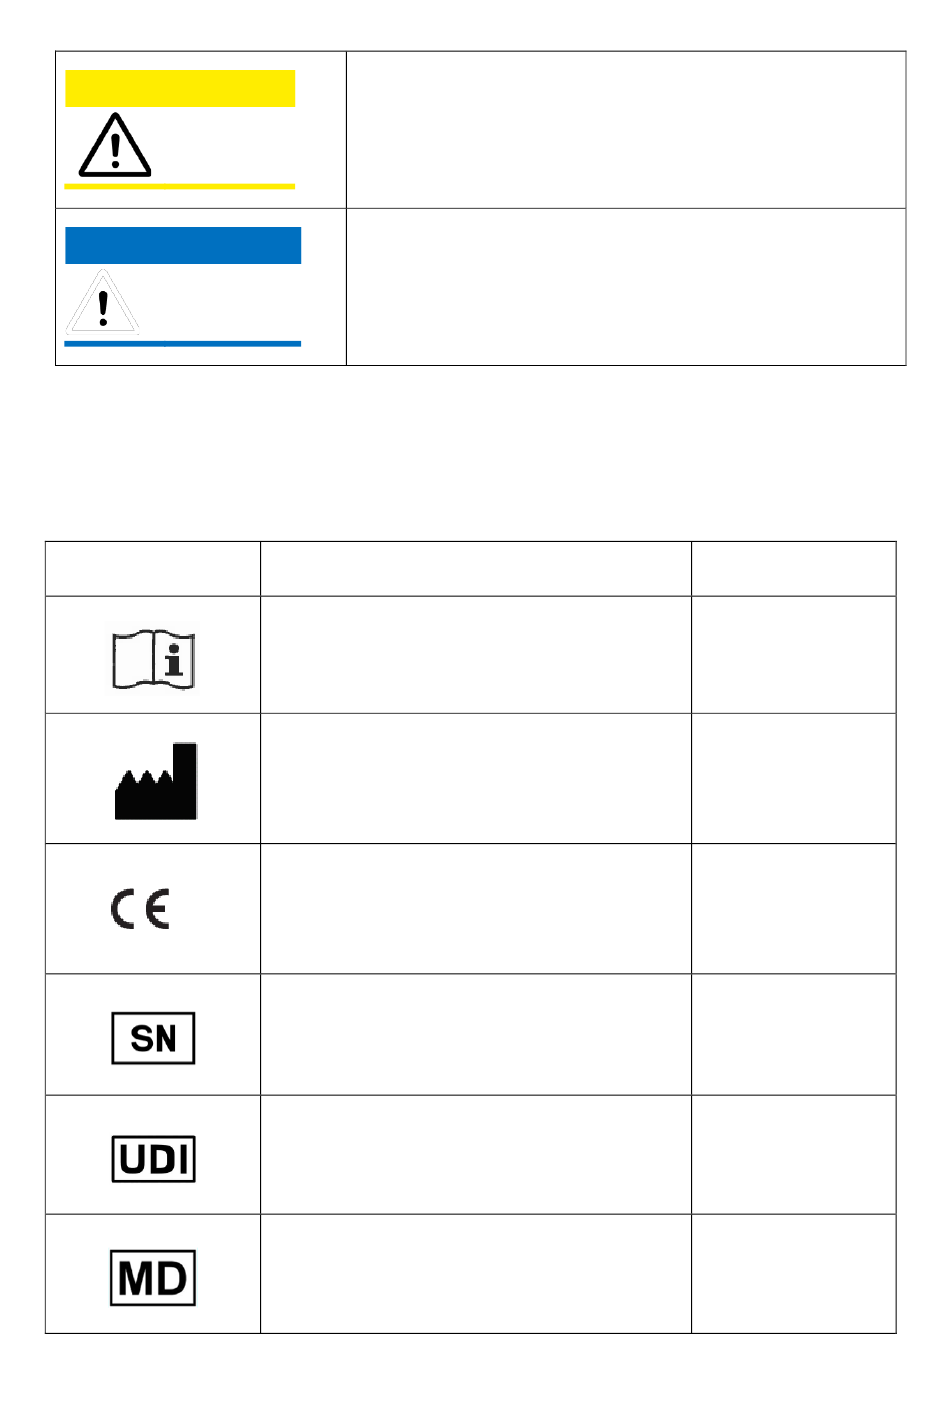The image size is (950, 1419).
Task: Click the UDI device identifier symbol
Action: 153,1159
